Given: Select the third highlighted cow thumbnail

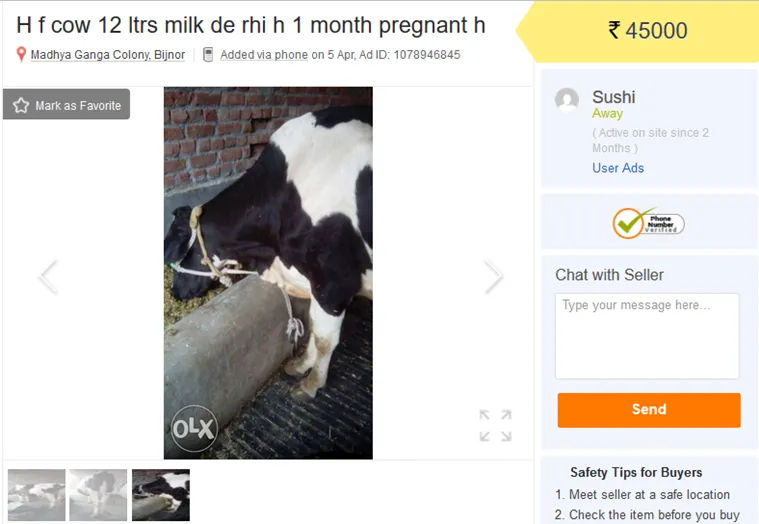Looking at the screenshot, I should 161,494.
